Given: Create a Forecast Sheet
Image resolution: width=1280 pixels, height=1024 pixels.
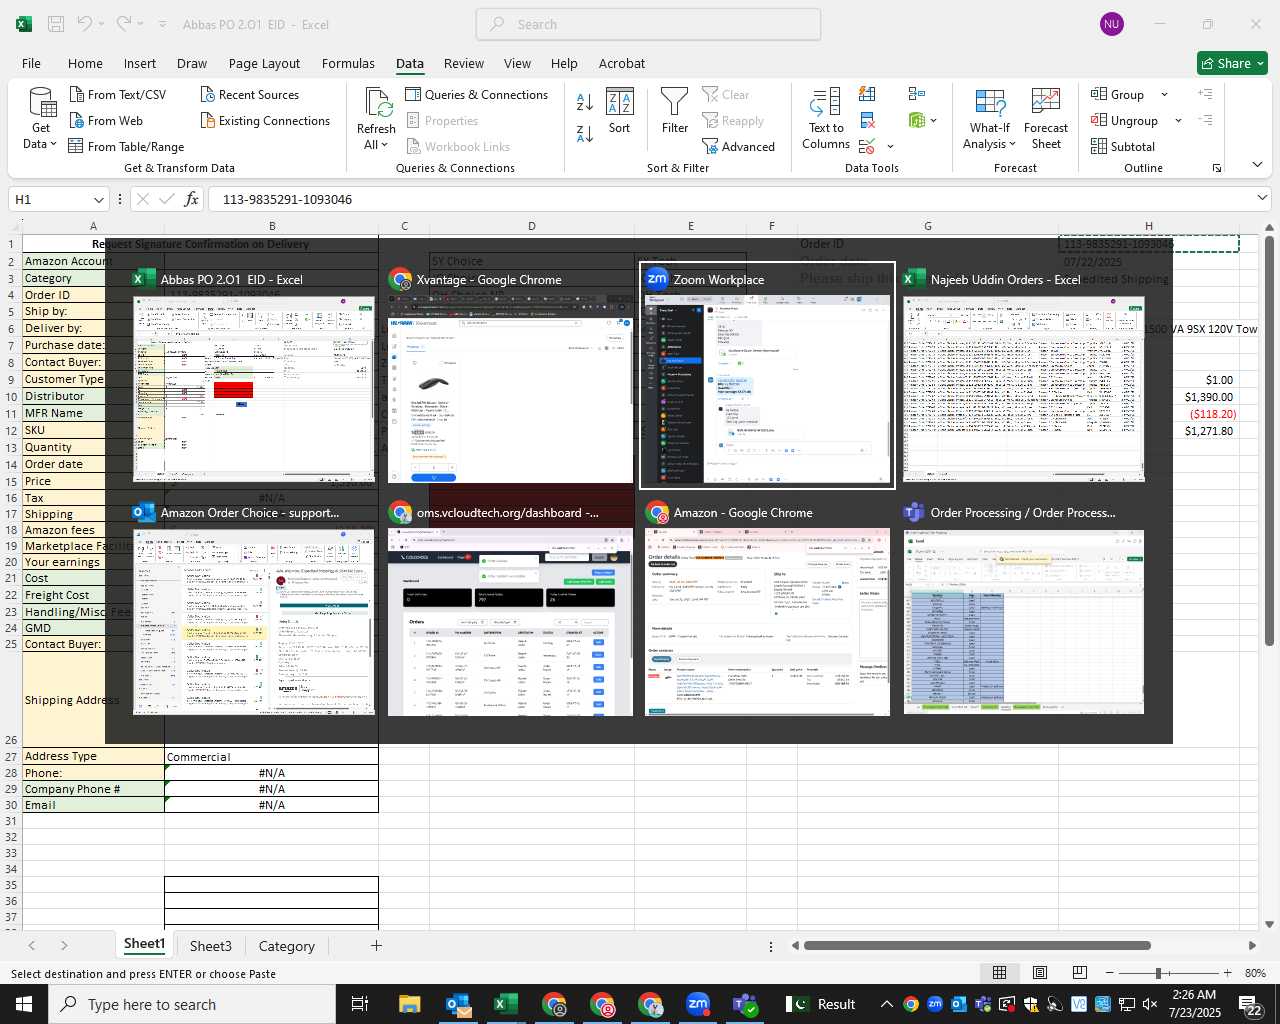Looking at the screenshot, I should pyautogui.click(x=1046, y=119).
